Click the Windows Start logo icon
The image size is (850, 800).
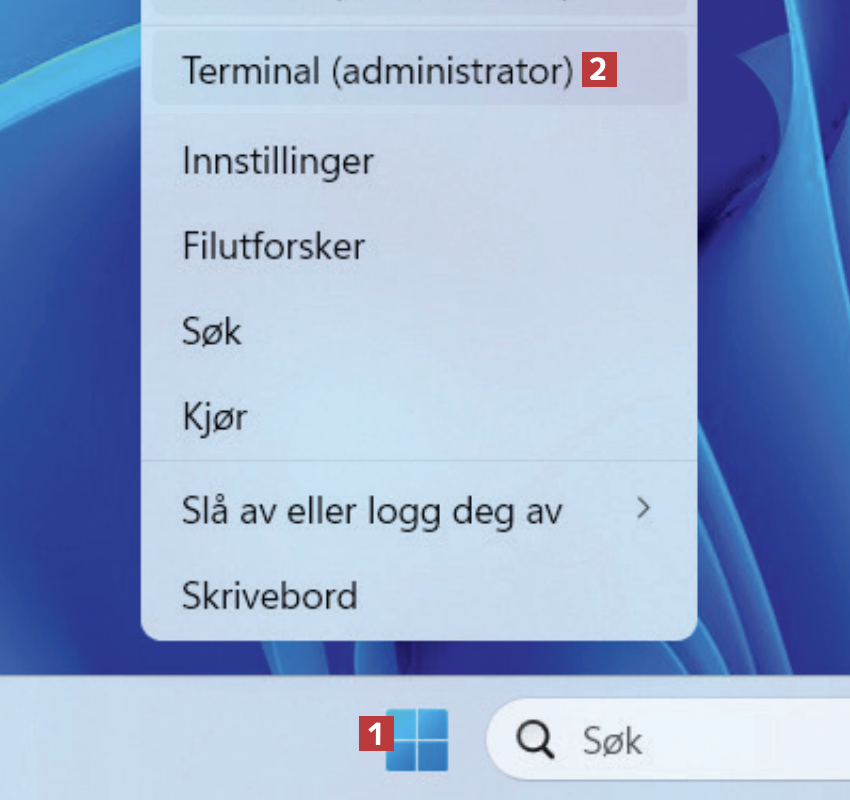tap(417, 740)
